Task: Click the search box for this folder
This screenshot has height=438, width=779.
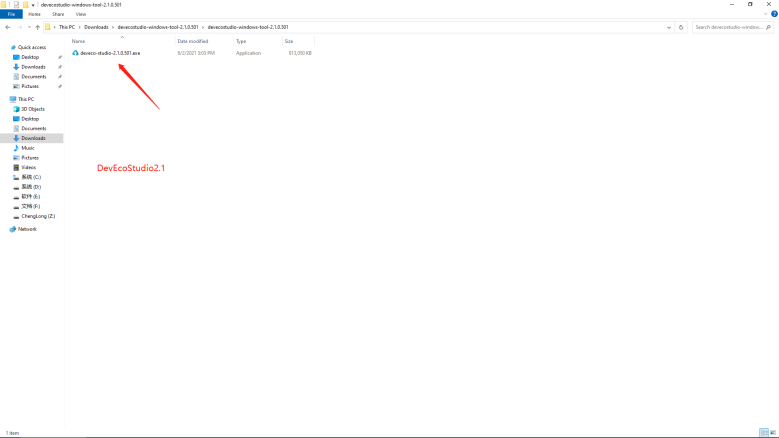Action: [732, 27]
